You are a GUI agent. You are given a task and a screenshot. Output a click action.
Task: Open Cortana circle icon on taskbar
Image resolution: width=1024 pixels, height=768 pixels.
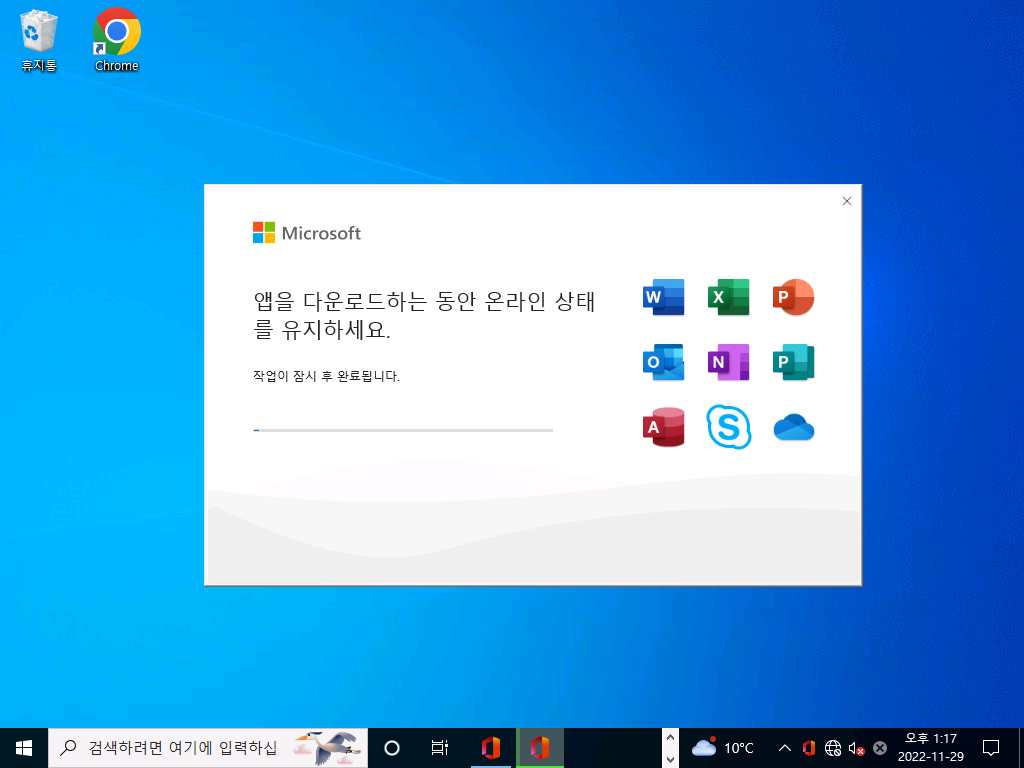pyautogui.click(x=392, y=748)
